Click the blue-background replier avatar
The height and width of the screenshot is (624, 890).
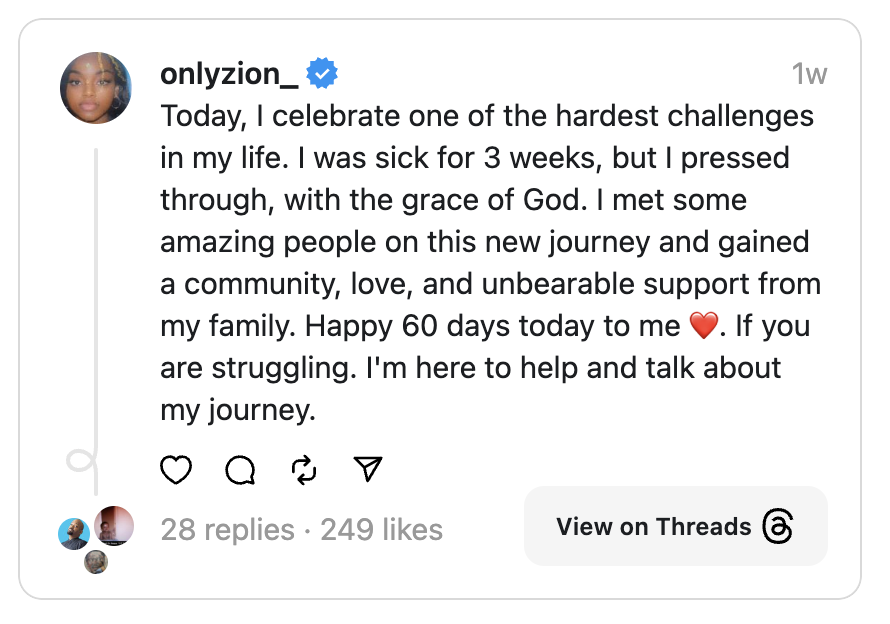click(73, 534)
